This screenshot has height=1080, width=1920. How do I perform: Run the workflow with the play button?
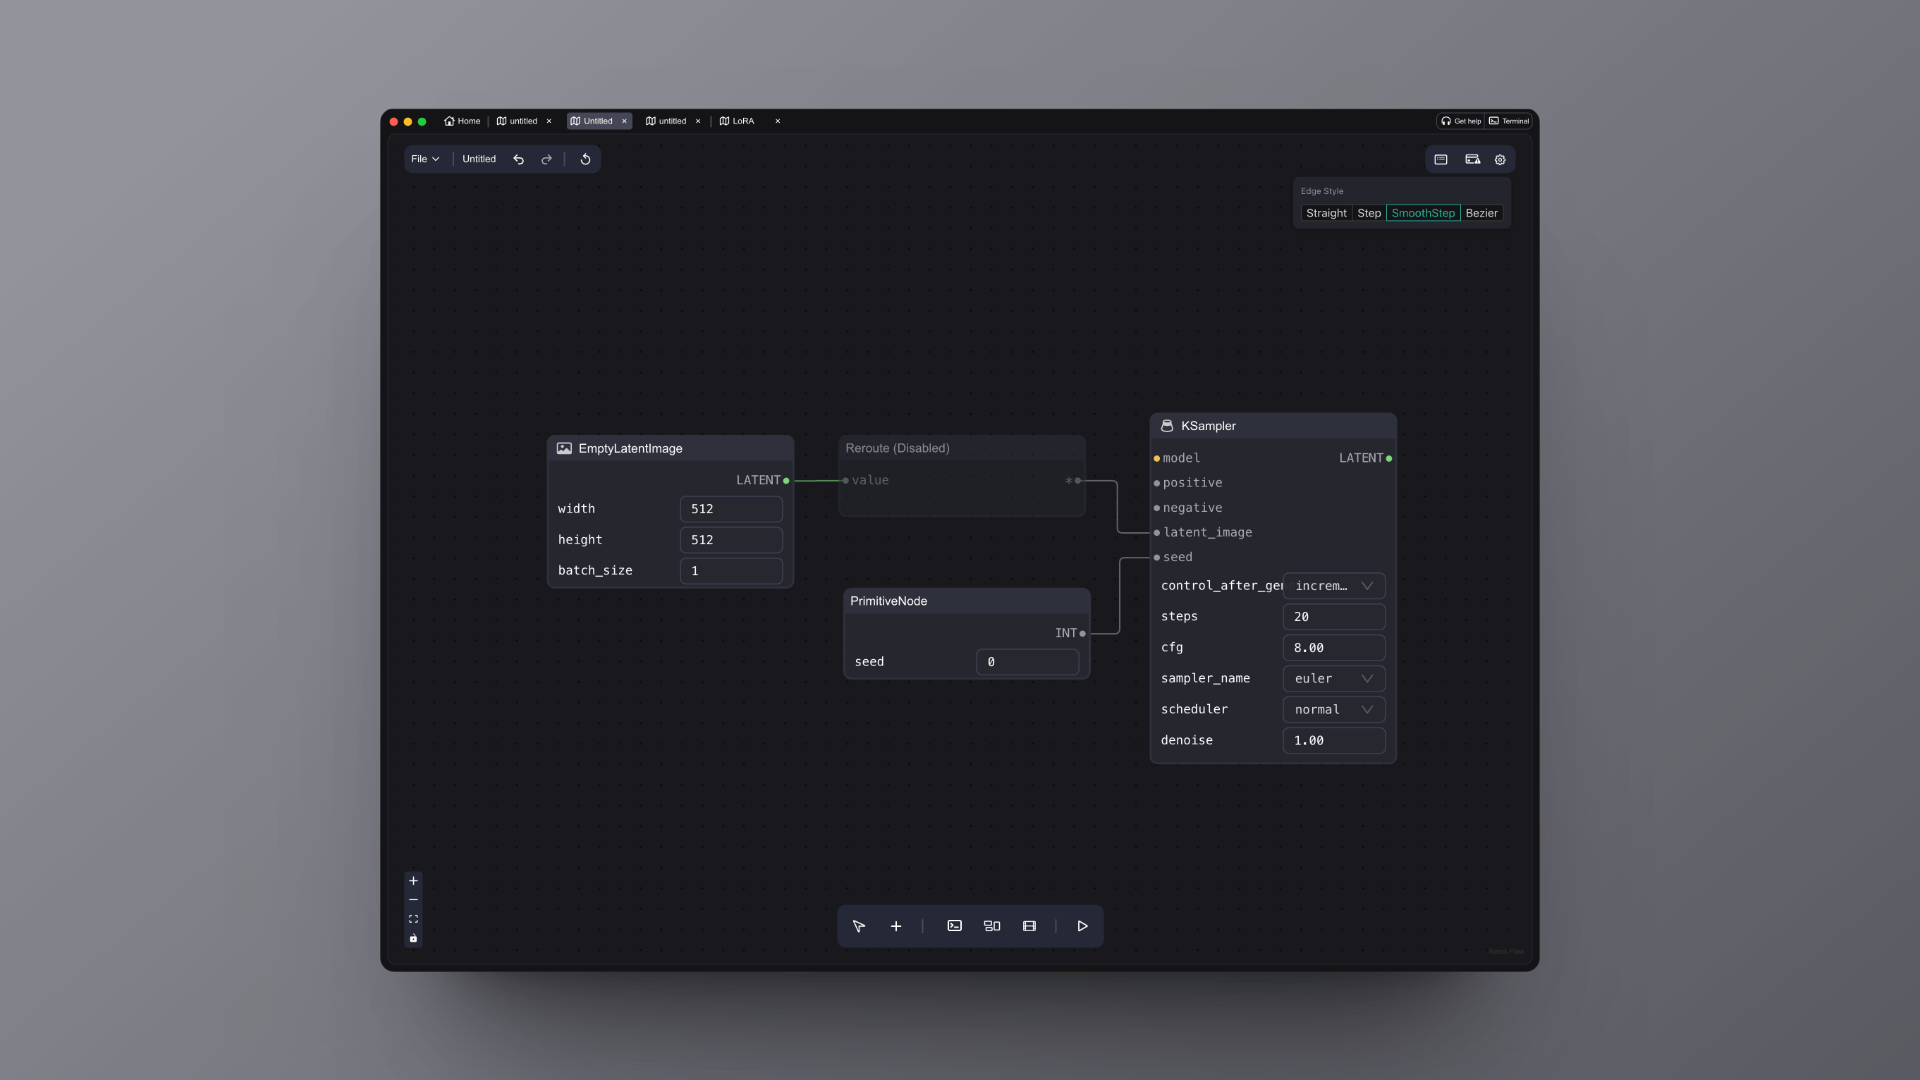1082,927
